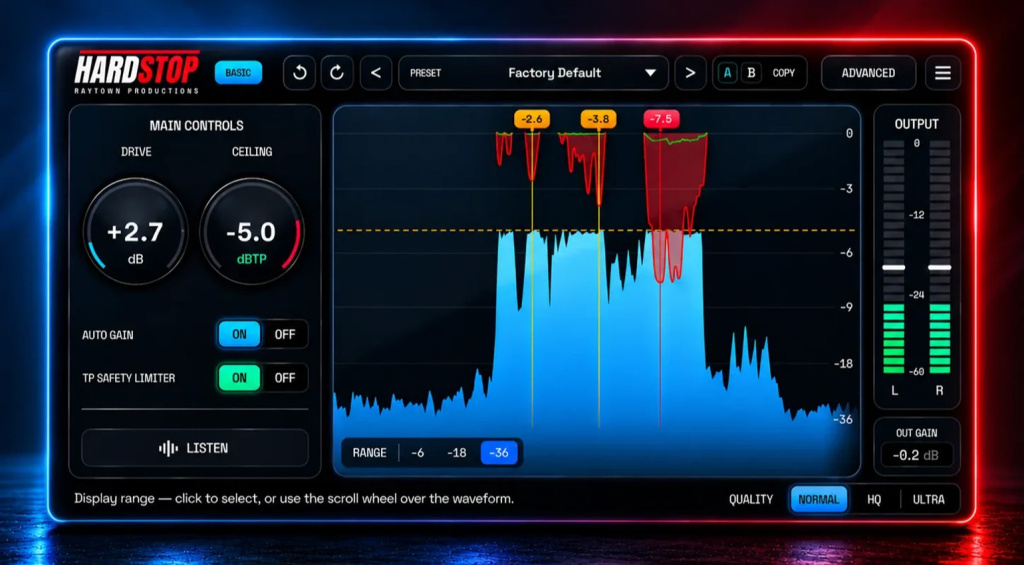Viewport: 1024px width, 565px height.
Task: Click the undo arrow icon
Action: click(300, 73)
